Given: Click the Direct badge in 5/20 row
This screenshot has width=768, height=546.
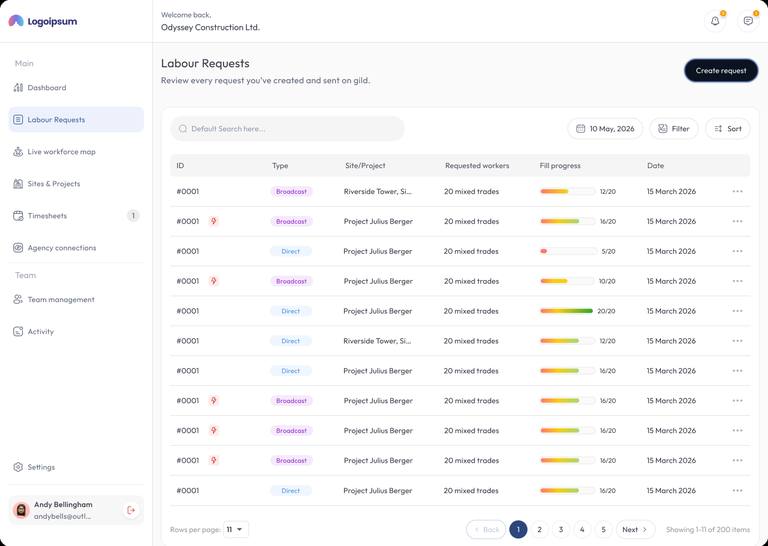Looking at the screenshot, I should 290,251.
